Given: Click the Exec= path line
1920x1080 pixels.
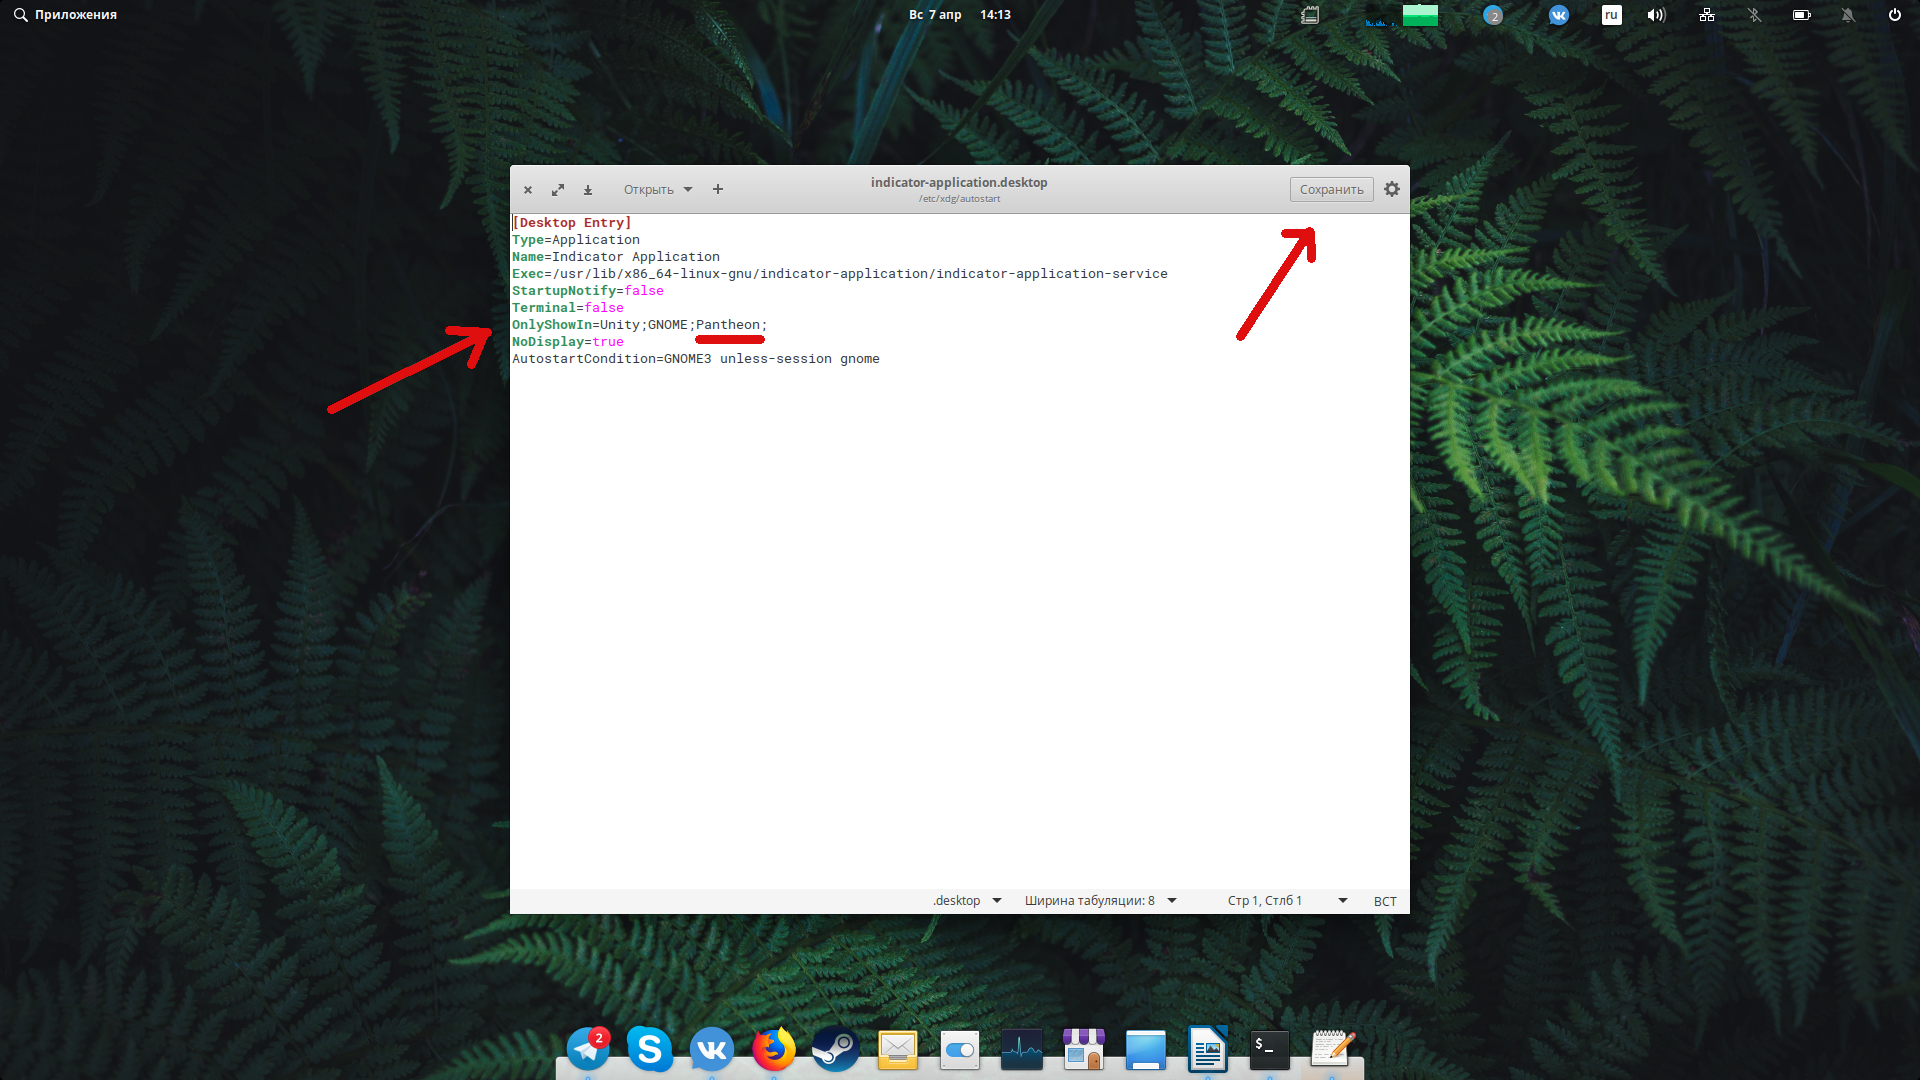Looking at the screenshot, I should tap(840, 274).
